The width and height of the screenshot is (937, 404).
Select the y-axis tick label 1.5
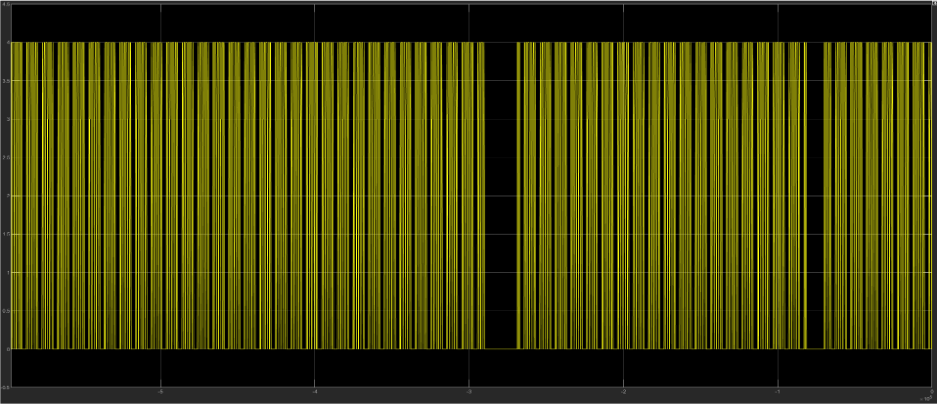[x=5, y=234]
